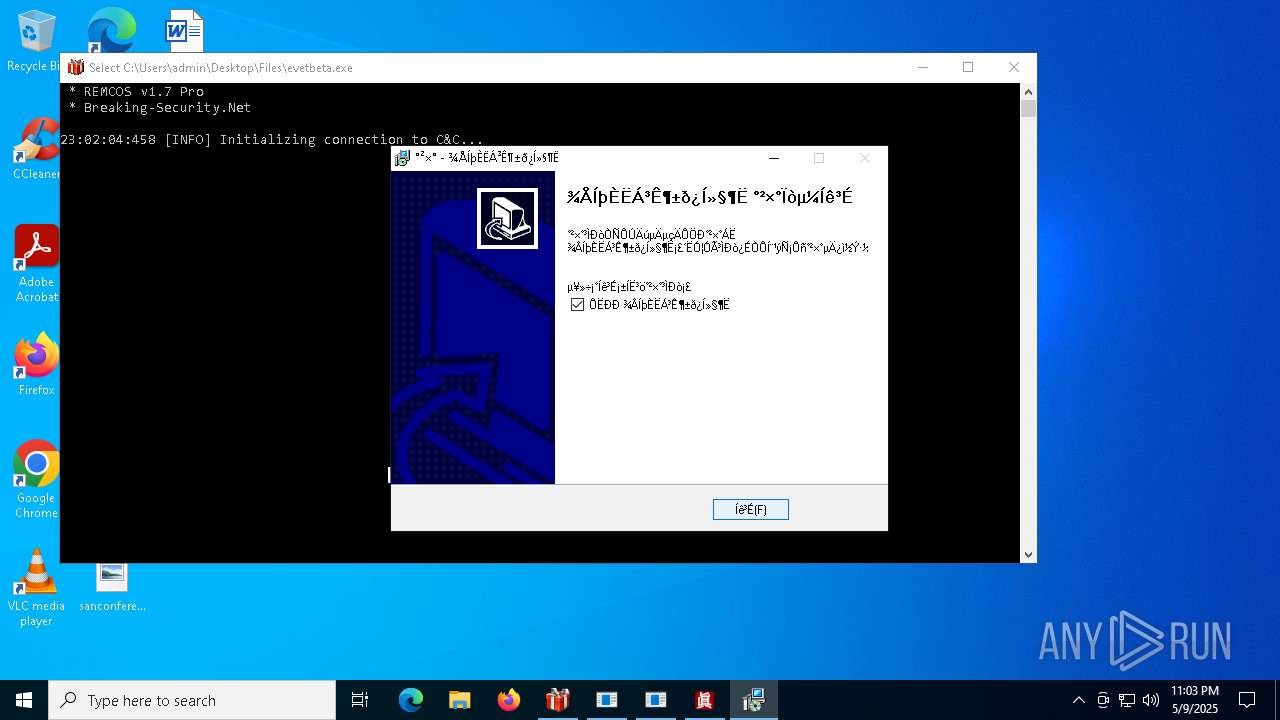Open Firefox desktop shortcut
Viewport: 1280px width, 720px height.
[36, 365]
